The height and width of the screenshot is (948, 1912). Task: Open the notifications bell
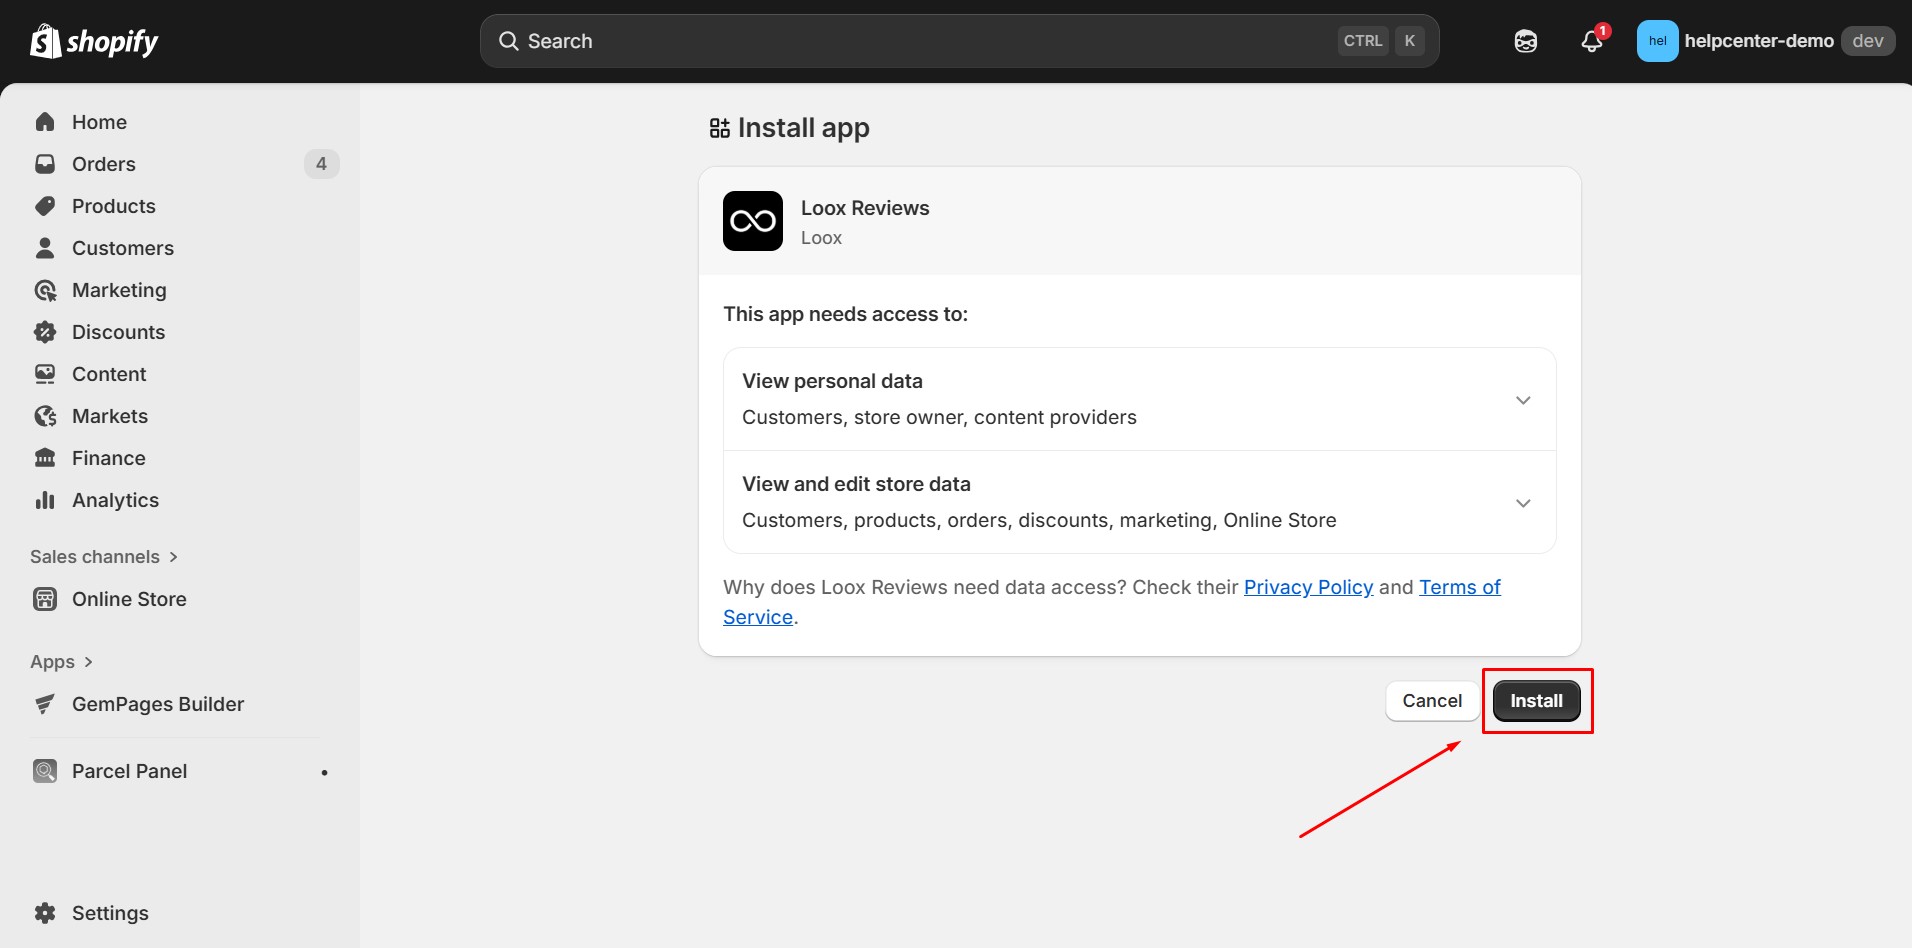pos(1591,41)
